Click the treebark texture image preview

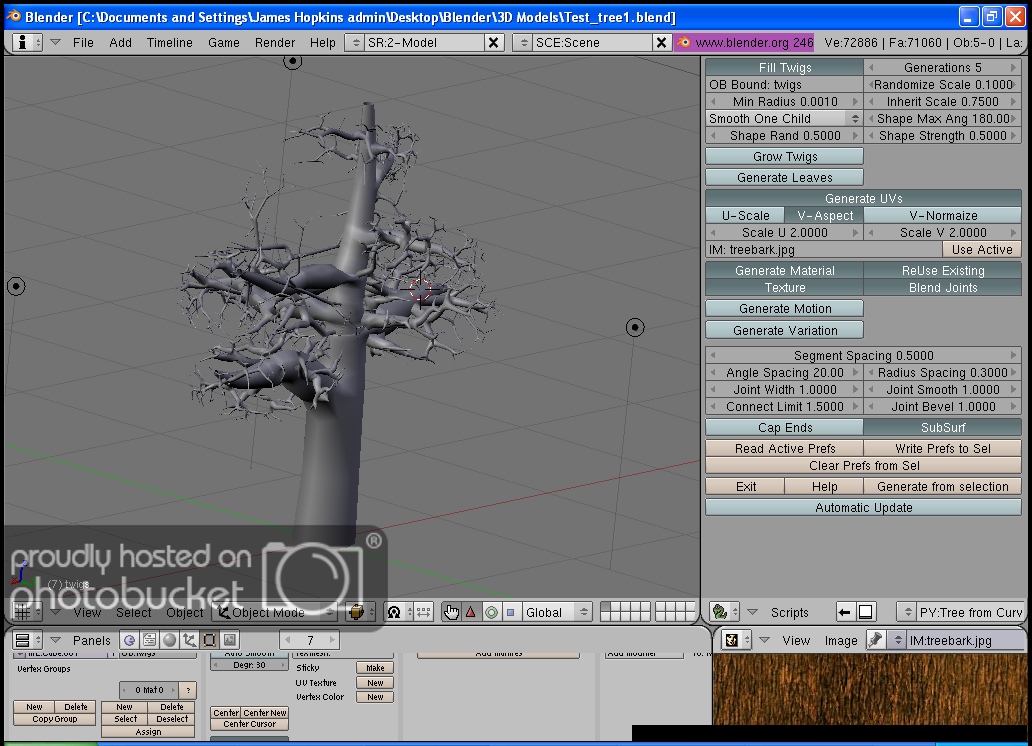pyautogui.click(x=869, y=689)
